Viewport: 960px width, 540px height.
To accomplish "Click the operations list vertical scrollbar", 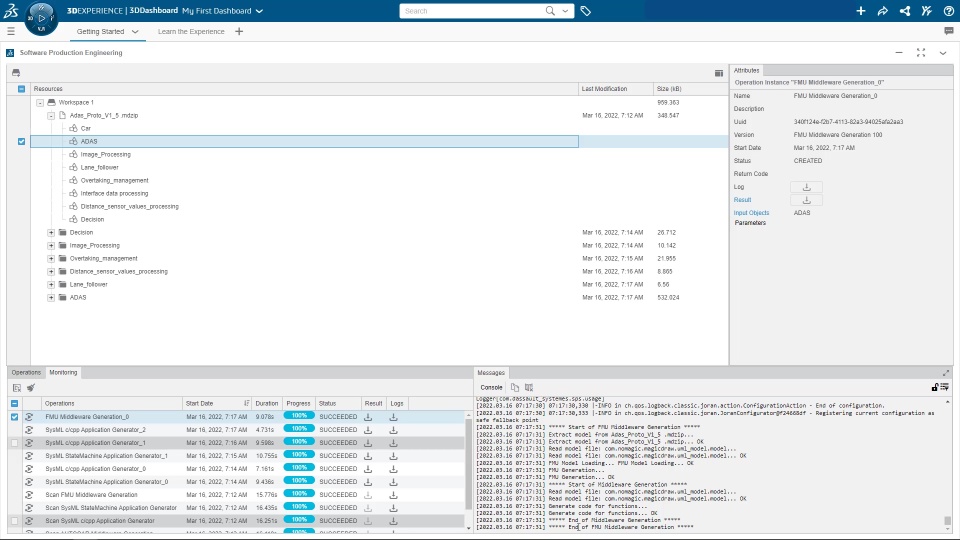I will click(469, 462).
